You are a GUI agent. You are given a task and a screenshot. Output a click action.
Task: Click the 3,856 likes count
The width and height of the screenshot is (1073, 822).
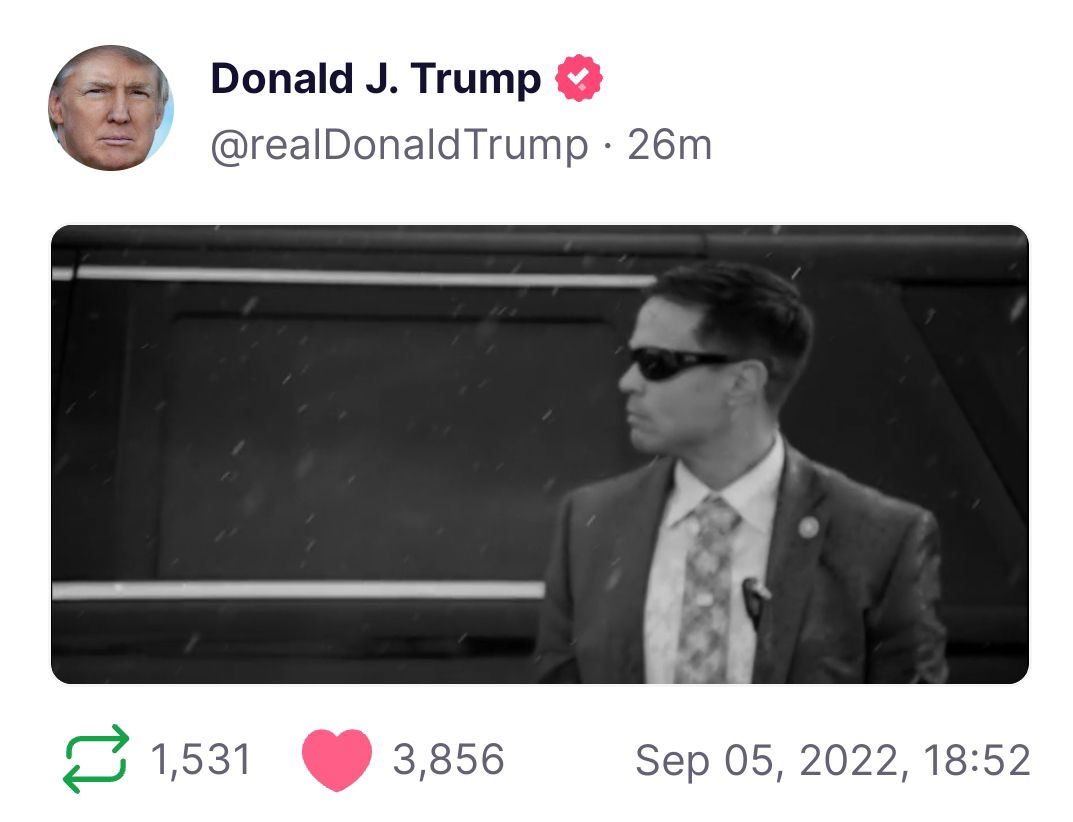tap(449, 760)
